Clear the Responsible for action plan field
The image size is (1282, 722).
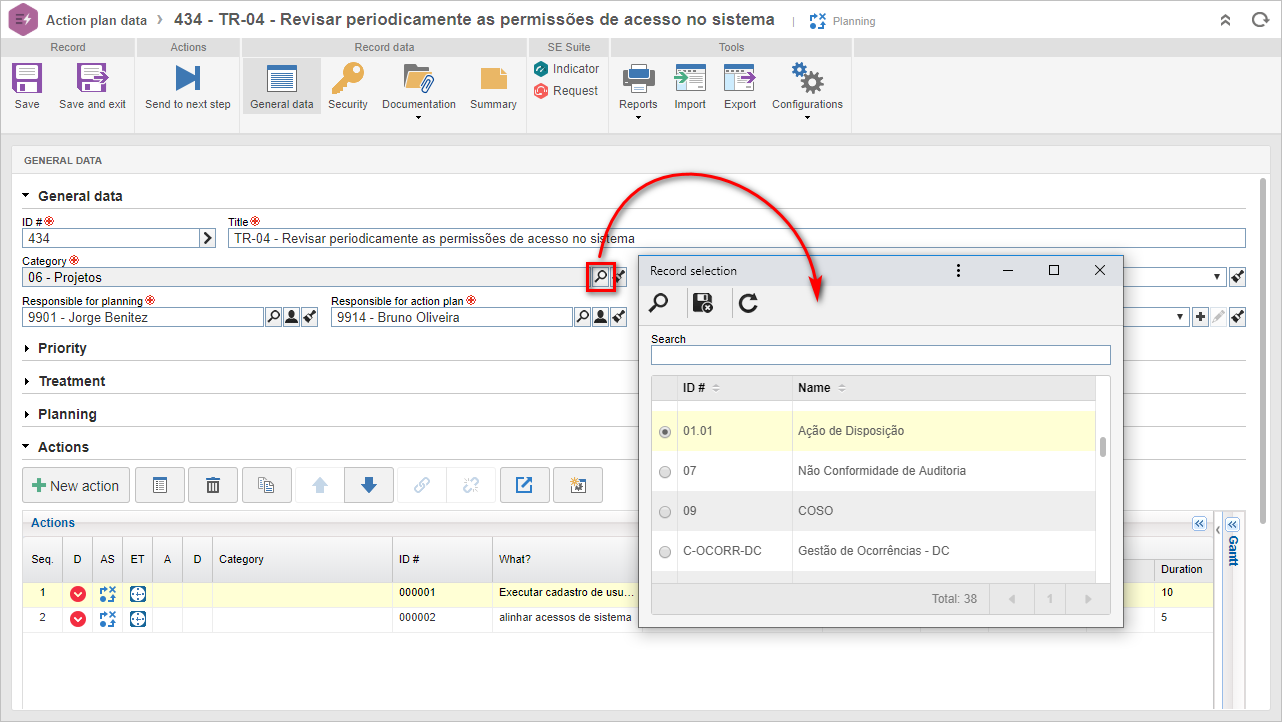(619, 317)
